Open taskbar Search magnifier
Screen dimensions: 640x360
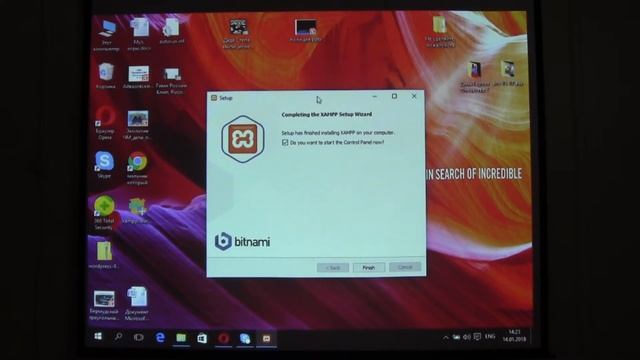coord(118,337)
